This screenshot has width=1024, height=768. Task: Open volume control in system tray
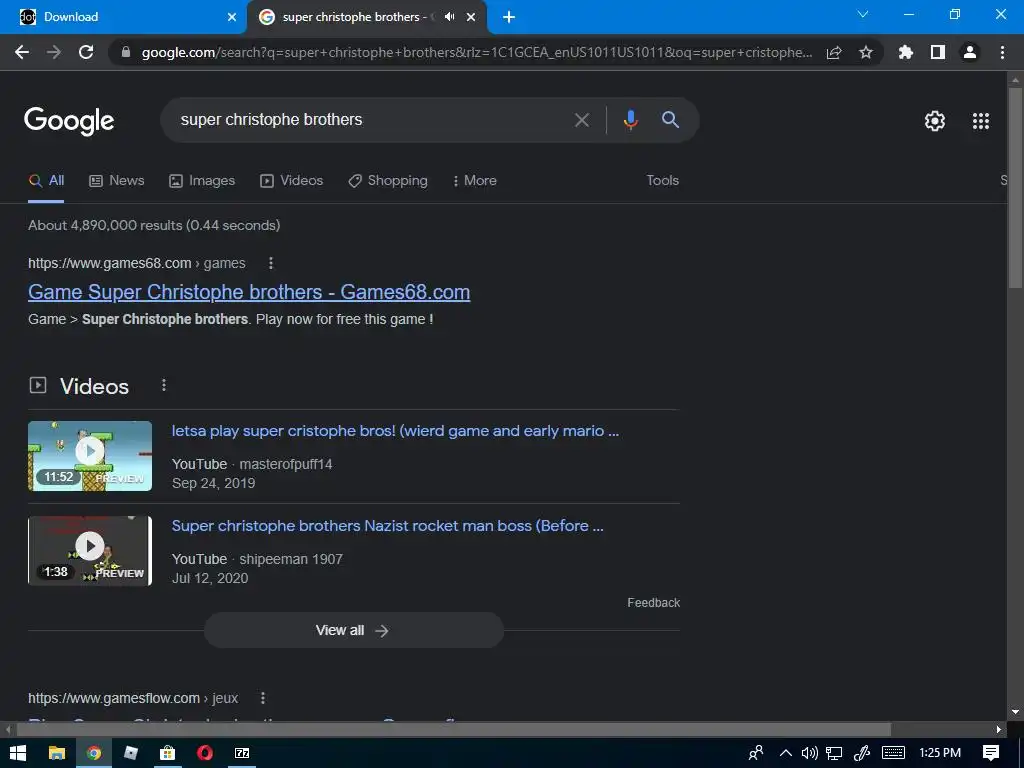809,753
